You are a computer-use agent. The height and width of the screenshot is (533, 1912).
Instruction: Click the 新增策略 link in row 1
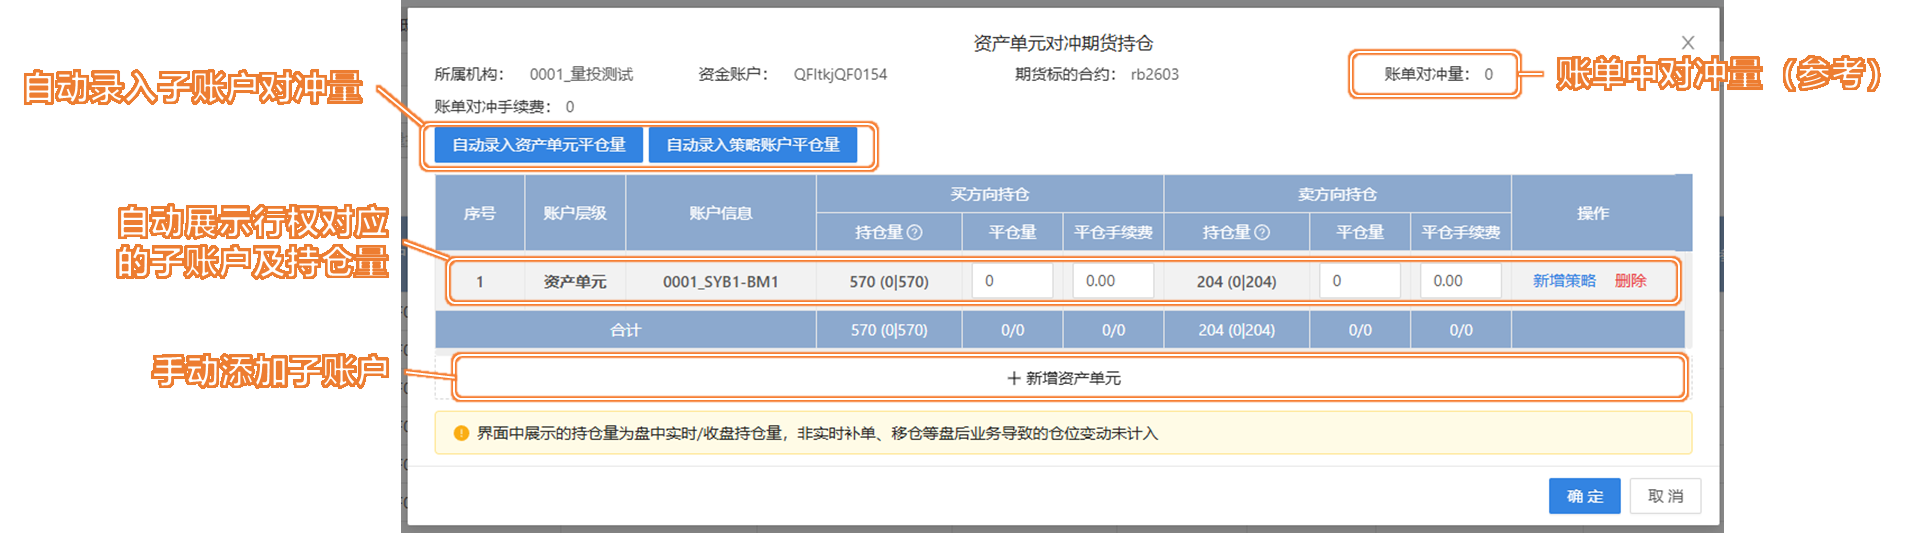click(x=1564, y=281)
